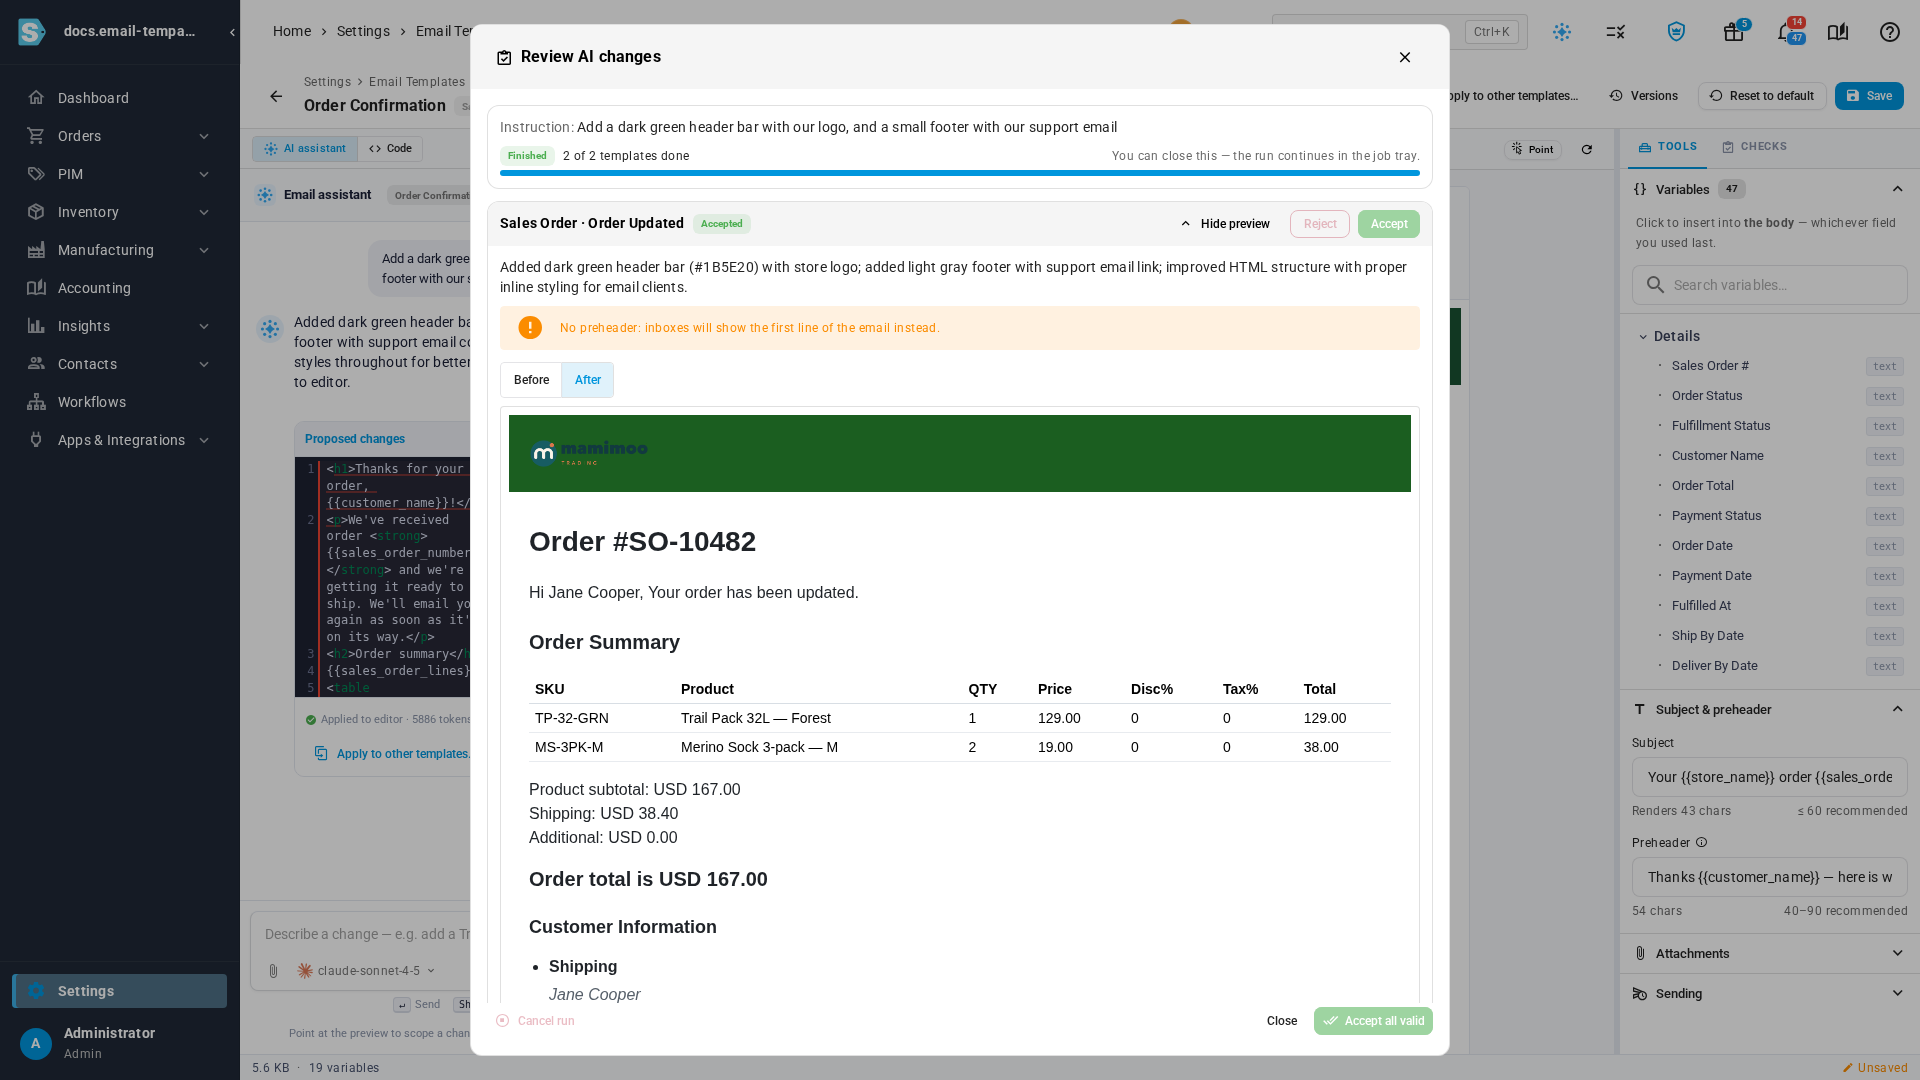1920x1080 pixels.
Task: Expand Apps & Integrations section
Action: tap(119, 440)
